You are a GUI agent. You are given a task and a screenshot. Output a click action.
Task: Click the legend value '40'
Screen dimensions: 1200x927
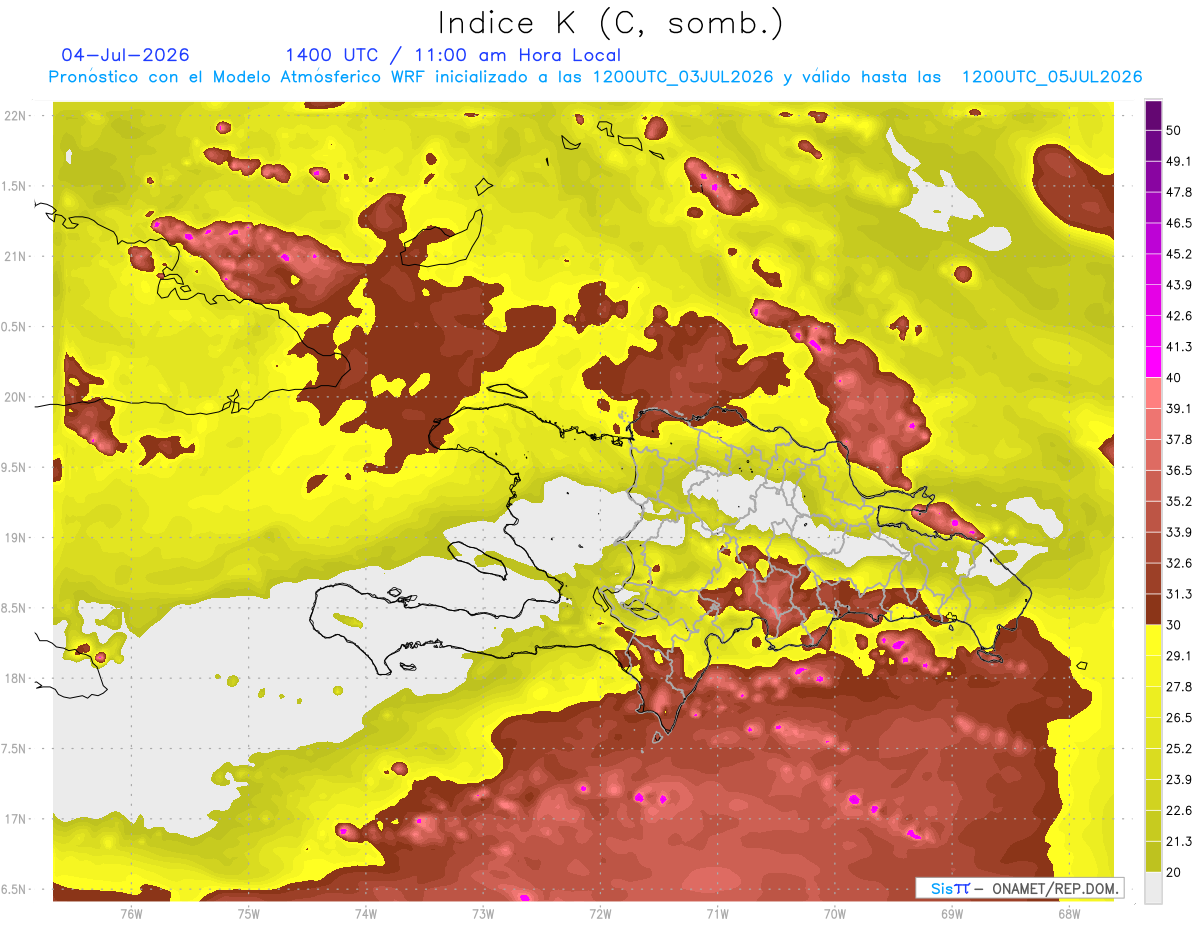pyautogui.click(x=1173, y=378)
